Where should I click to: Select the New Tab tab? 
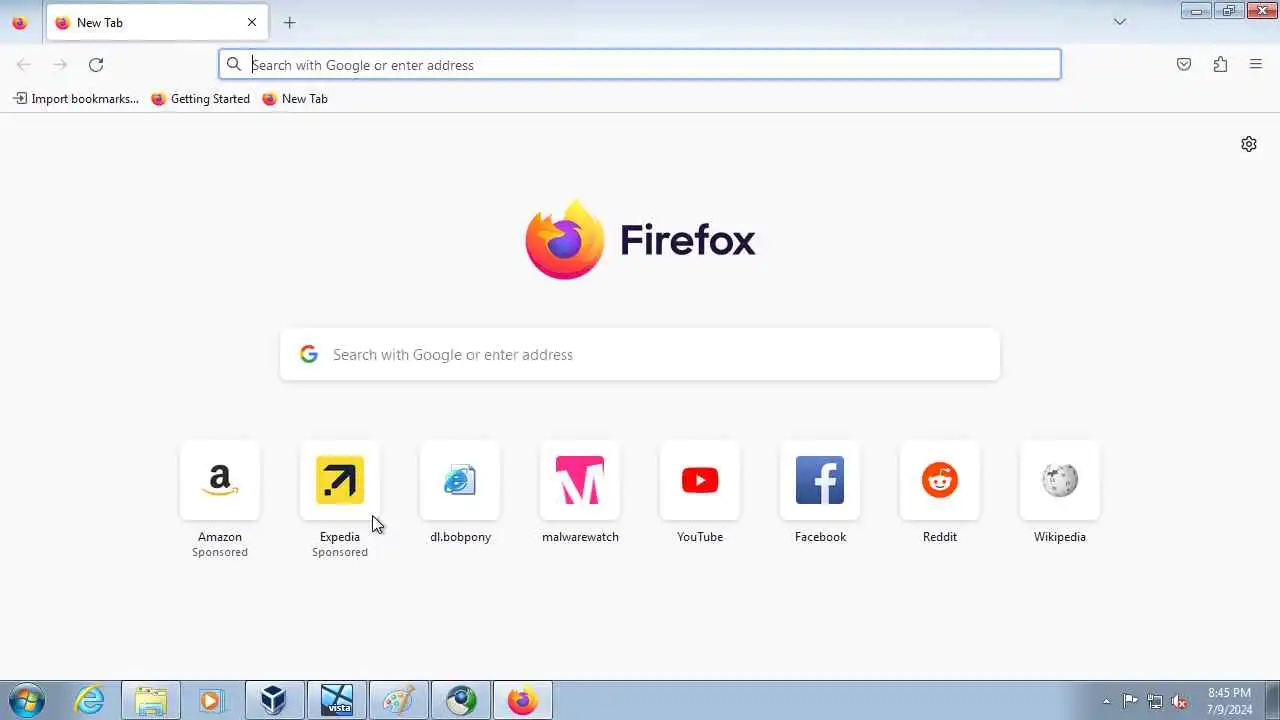coord(157,22)
